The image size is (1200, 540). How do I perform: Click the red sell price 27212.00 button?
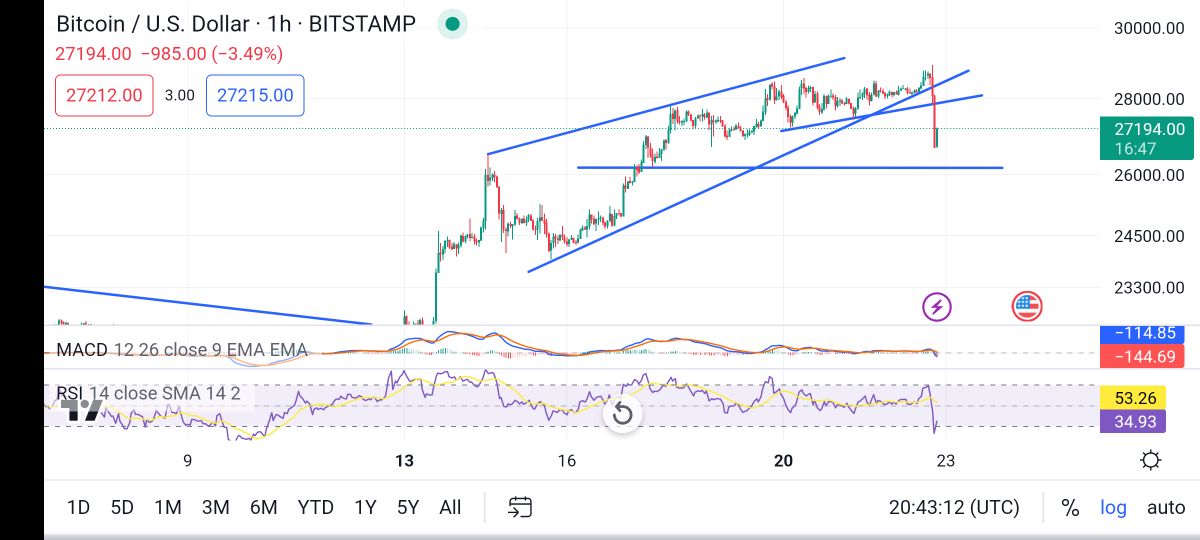(104, 96)
